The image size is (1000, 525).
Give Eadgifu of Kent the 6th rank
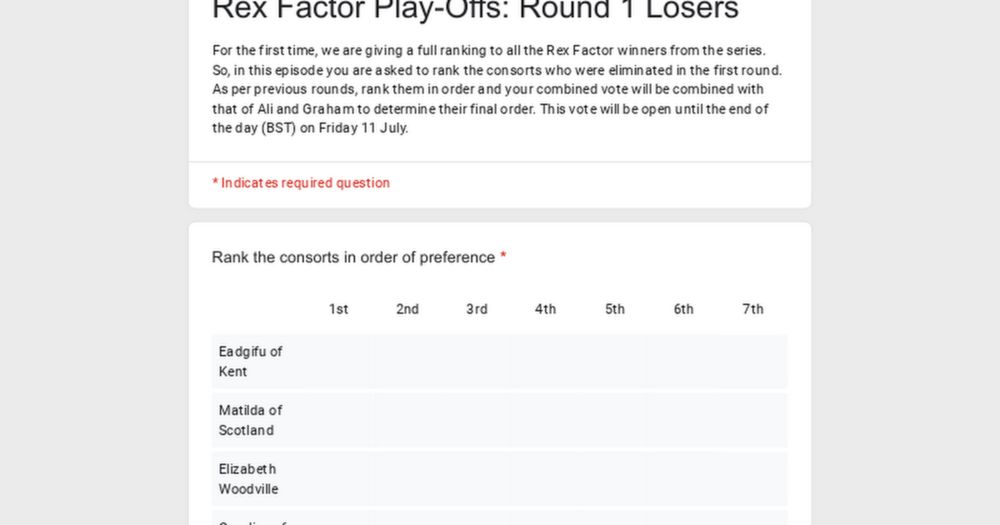coord(684,362)
